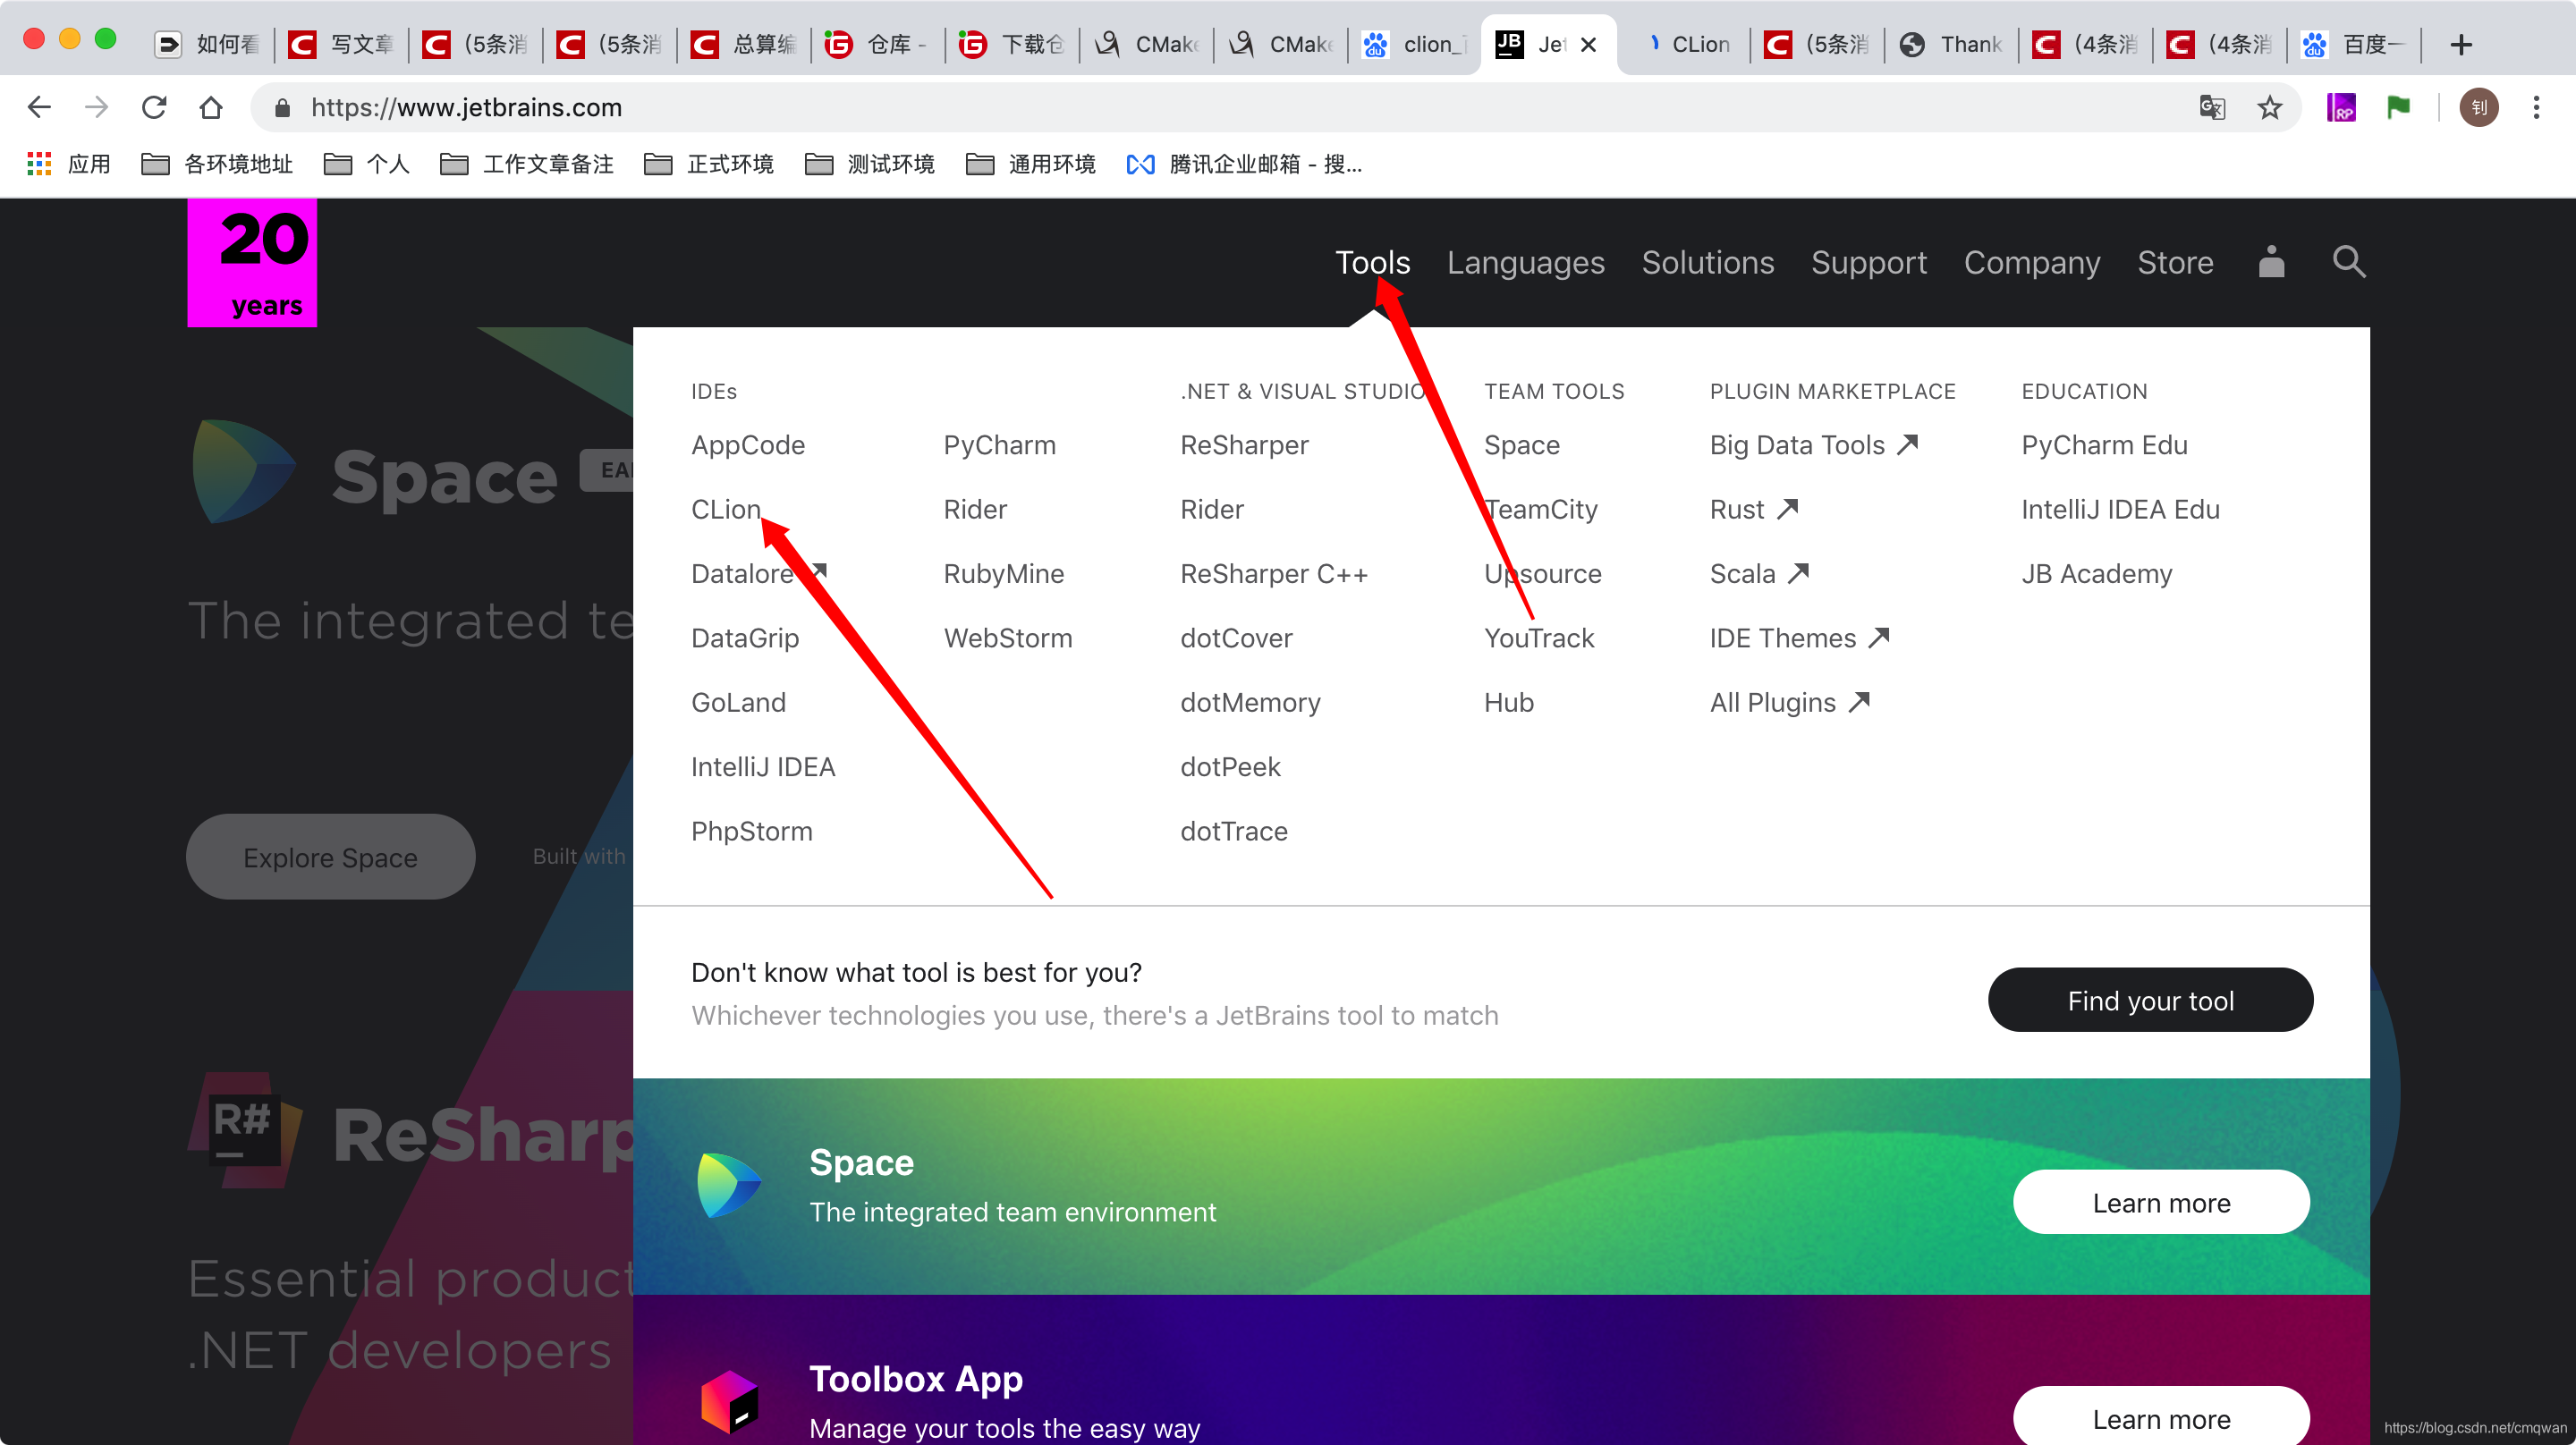Open the WebStorm link
The width and height of the screenshot is (2576, 1445).
point(1007,638)
